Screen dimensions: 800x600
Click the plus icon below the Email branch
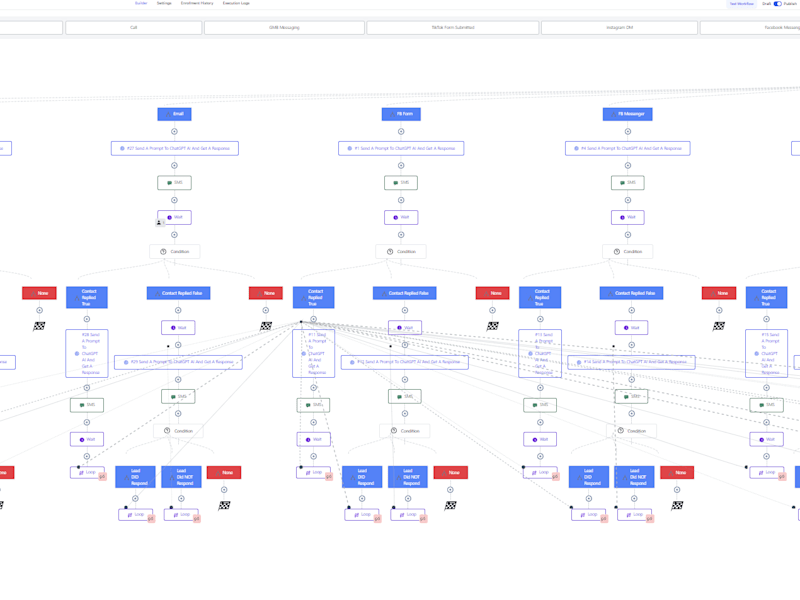[174, 131]
